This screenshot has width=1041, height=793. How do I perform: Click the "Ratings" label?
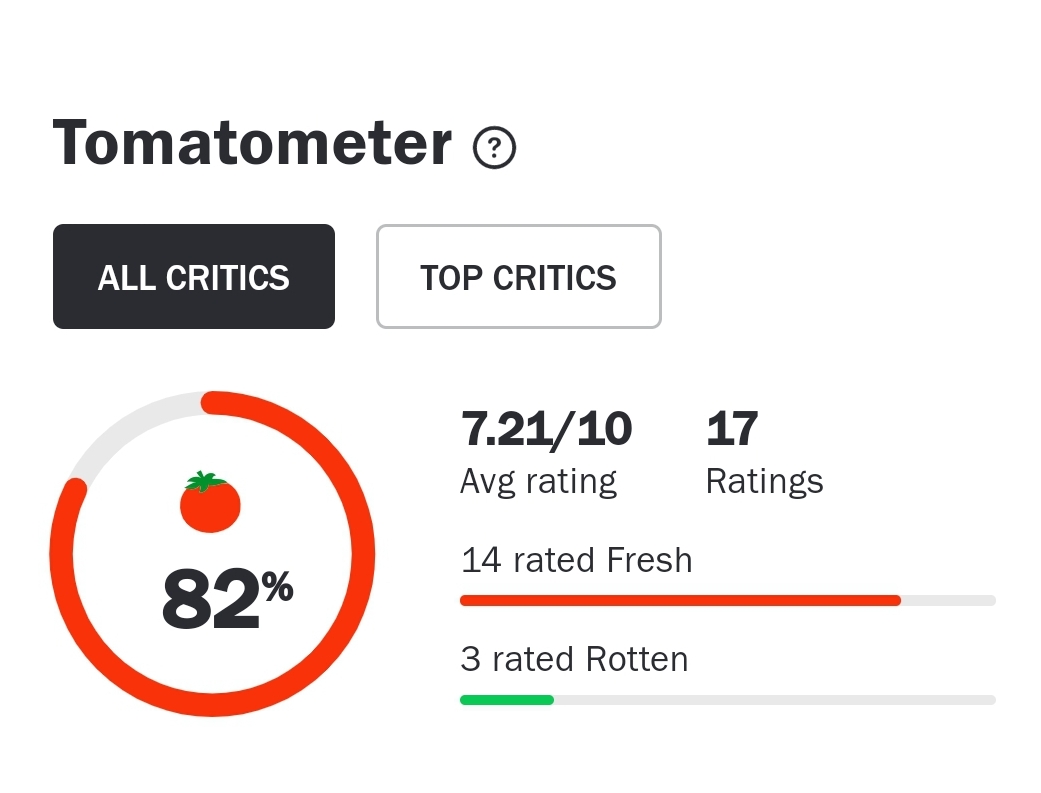point(764,481)
